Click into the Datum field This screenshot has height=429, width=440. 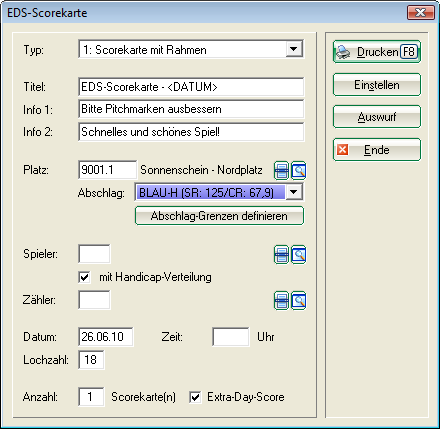coord(106,337)
